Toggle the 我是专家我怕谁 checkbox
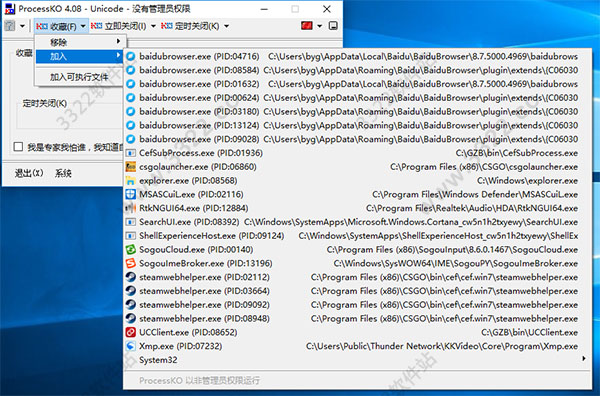 [18, 147]
